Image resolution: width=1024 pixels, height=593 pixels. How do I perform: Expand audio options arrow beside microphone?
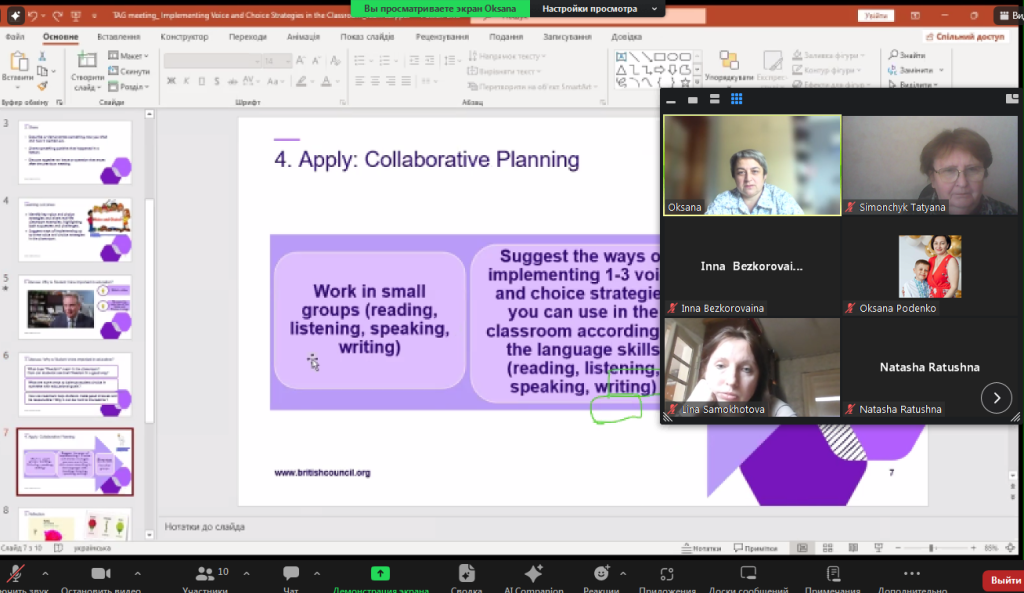46,572
